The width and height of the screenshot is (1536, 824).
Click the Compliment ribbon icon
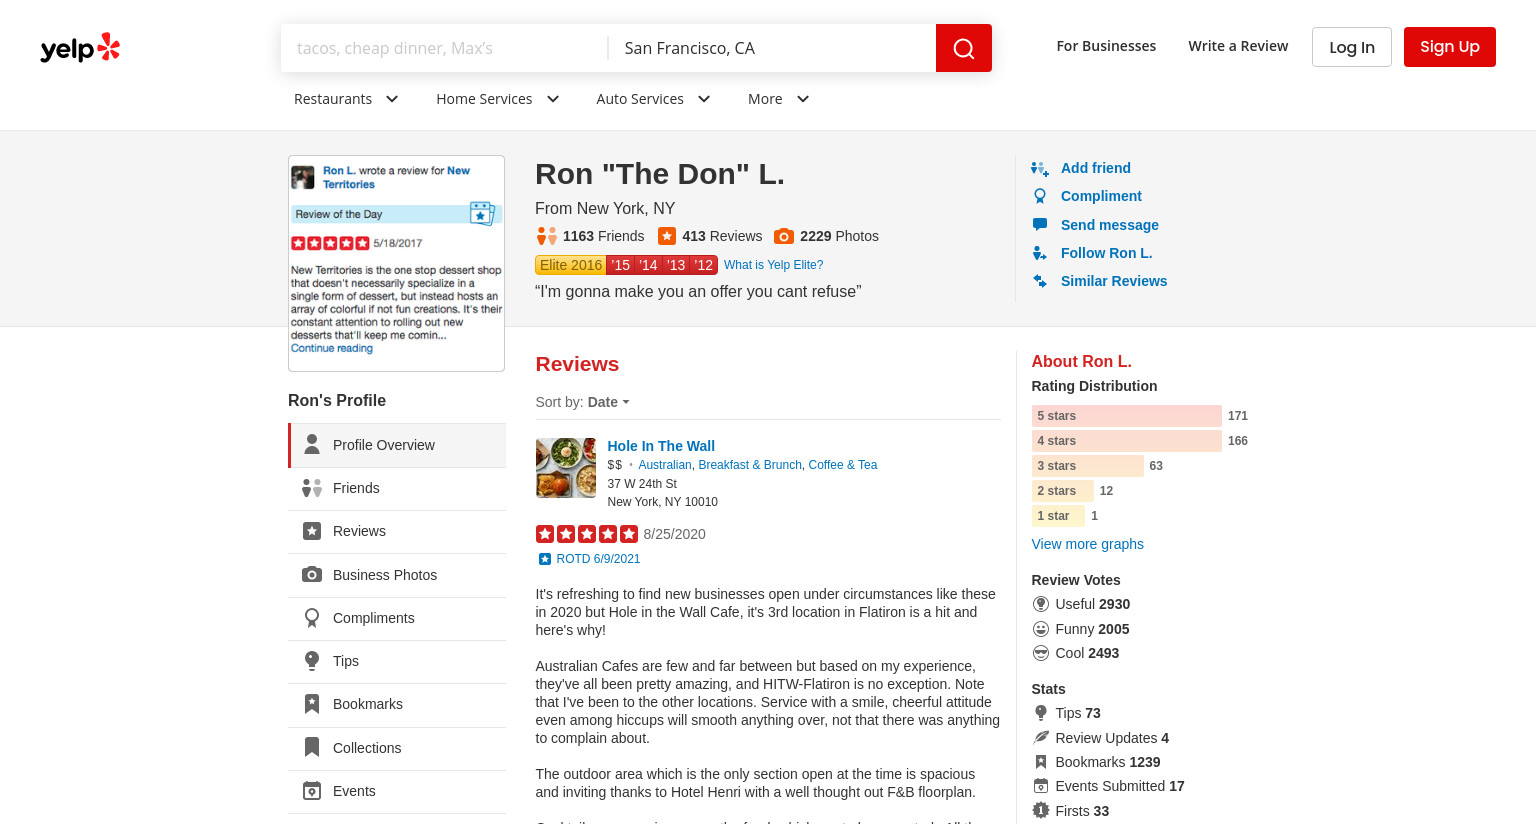(1040, 196)
